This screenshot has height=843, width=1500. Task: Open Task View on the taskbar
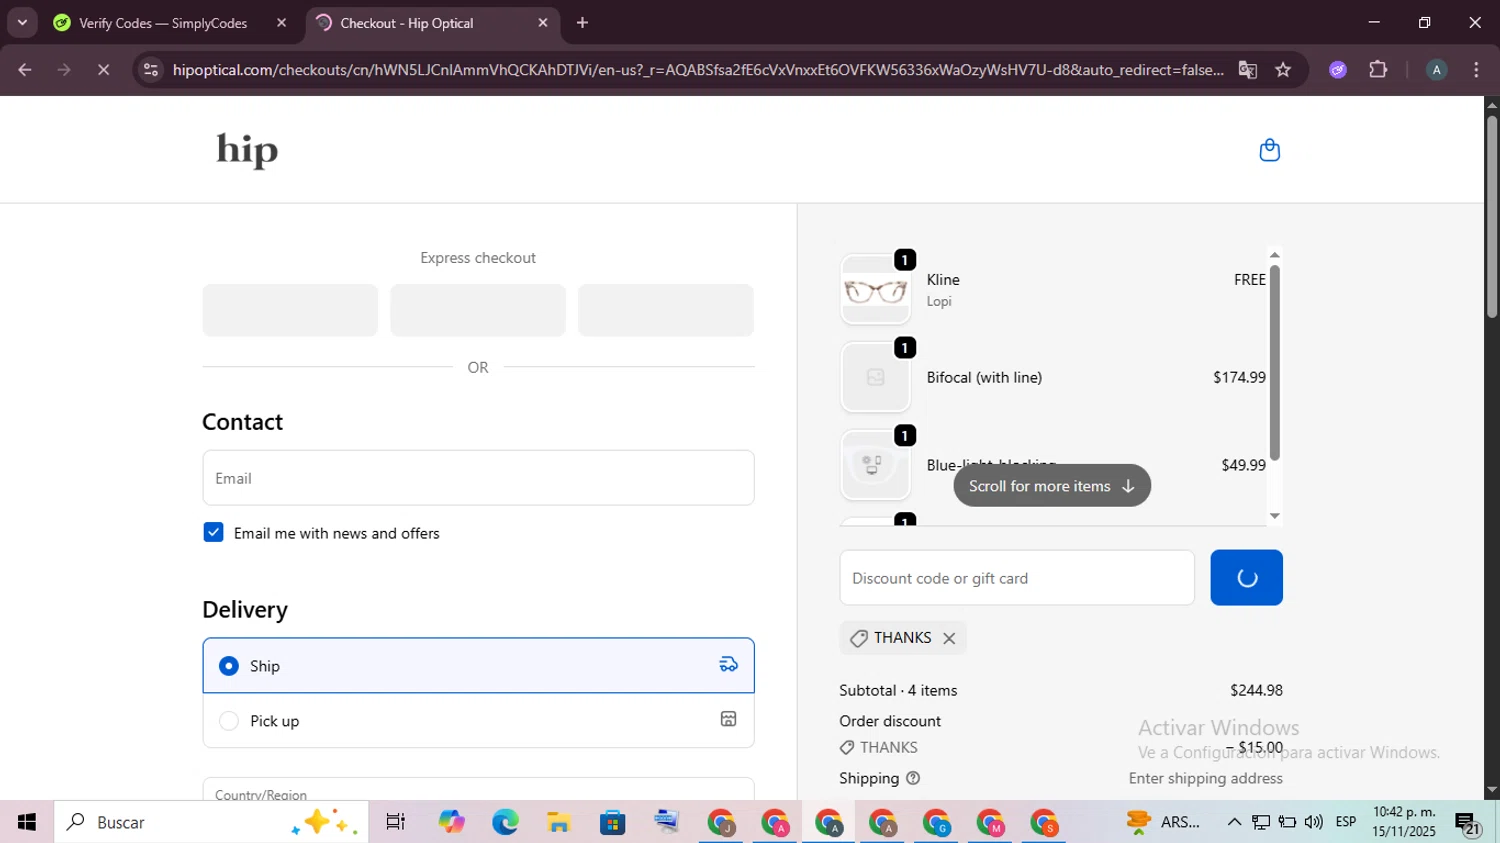[396, 822]
